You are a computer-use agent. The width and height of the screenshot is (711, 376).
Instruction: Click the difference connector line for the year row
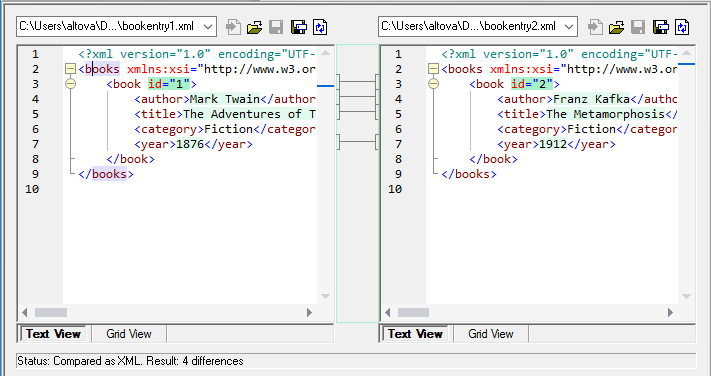pyautogui.click(x=357, y=142)
